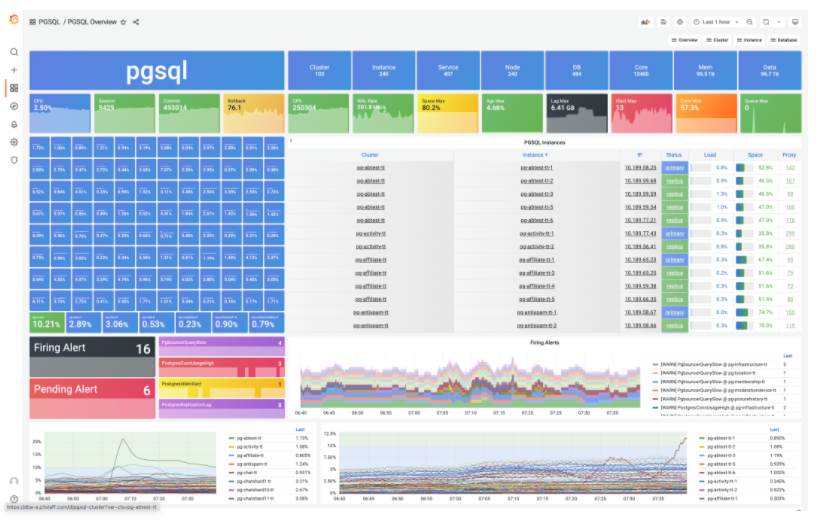
Task: Click the PostgresConnUsageHigh alert bar
Action: 222,367
